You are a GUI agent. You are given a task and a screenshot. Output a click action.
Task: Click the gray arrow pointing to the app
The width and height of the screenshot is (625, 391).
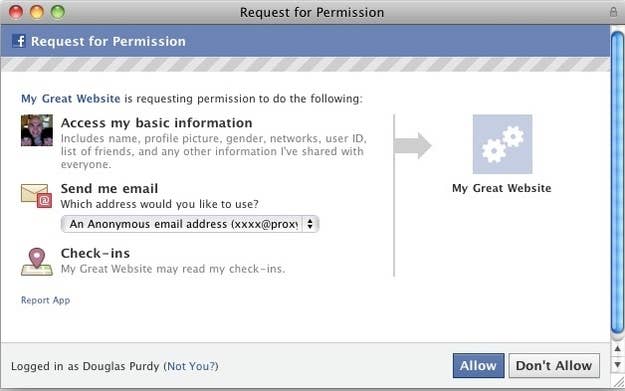point(413,145)
